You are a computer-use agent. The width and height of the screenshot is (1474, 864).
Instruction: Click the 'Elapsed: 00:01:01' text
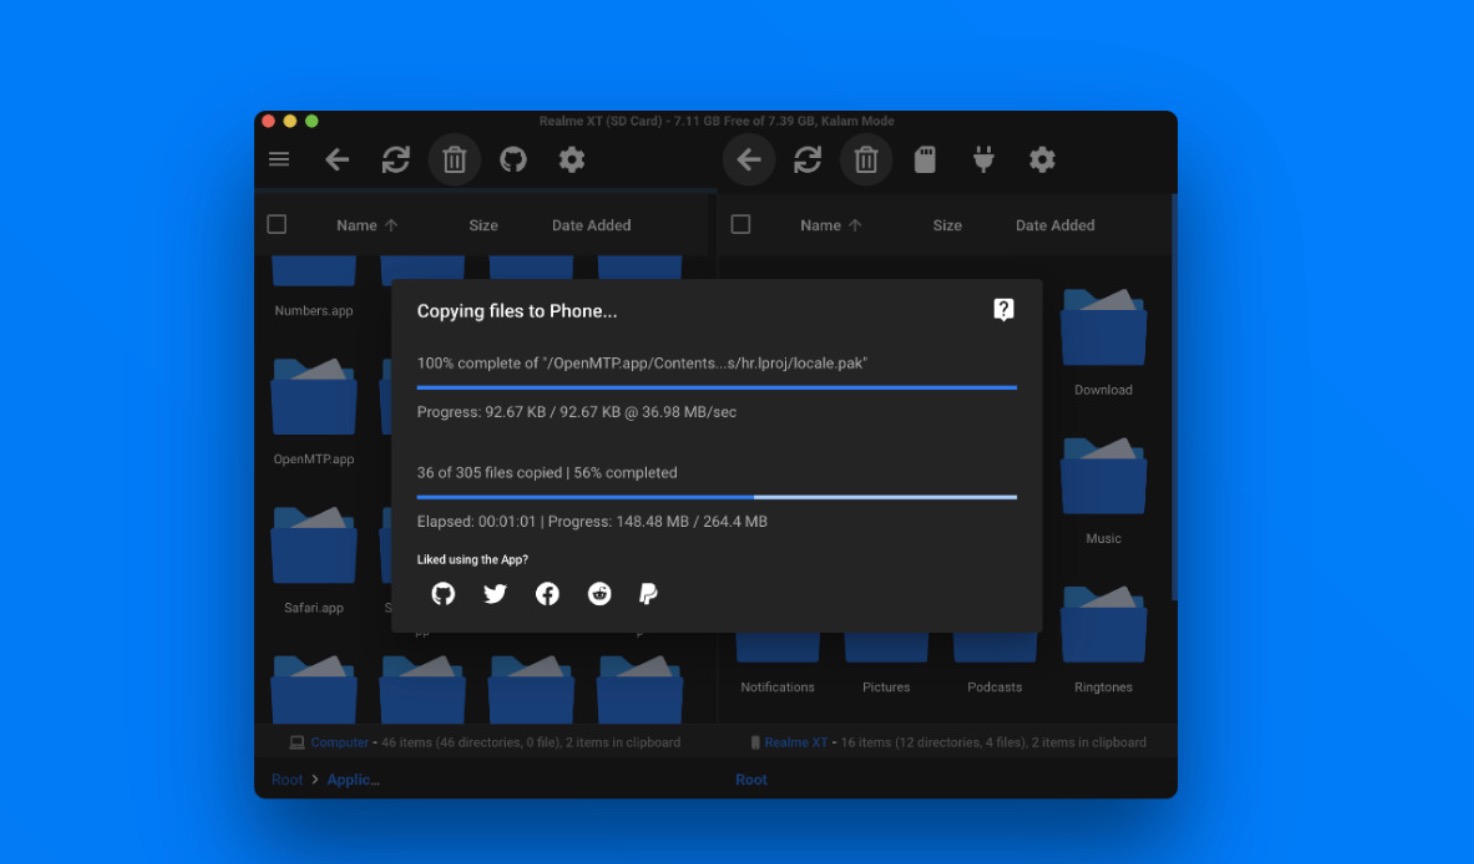coord(476,521)
